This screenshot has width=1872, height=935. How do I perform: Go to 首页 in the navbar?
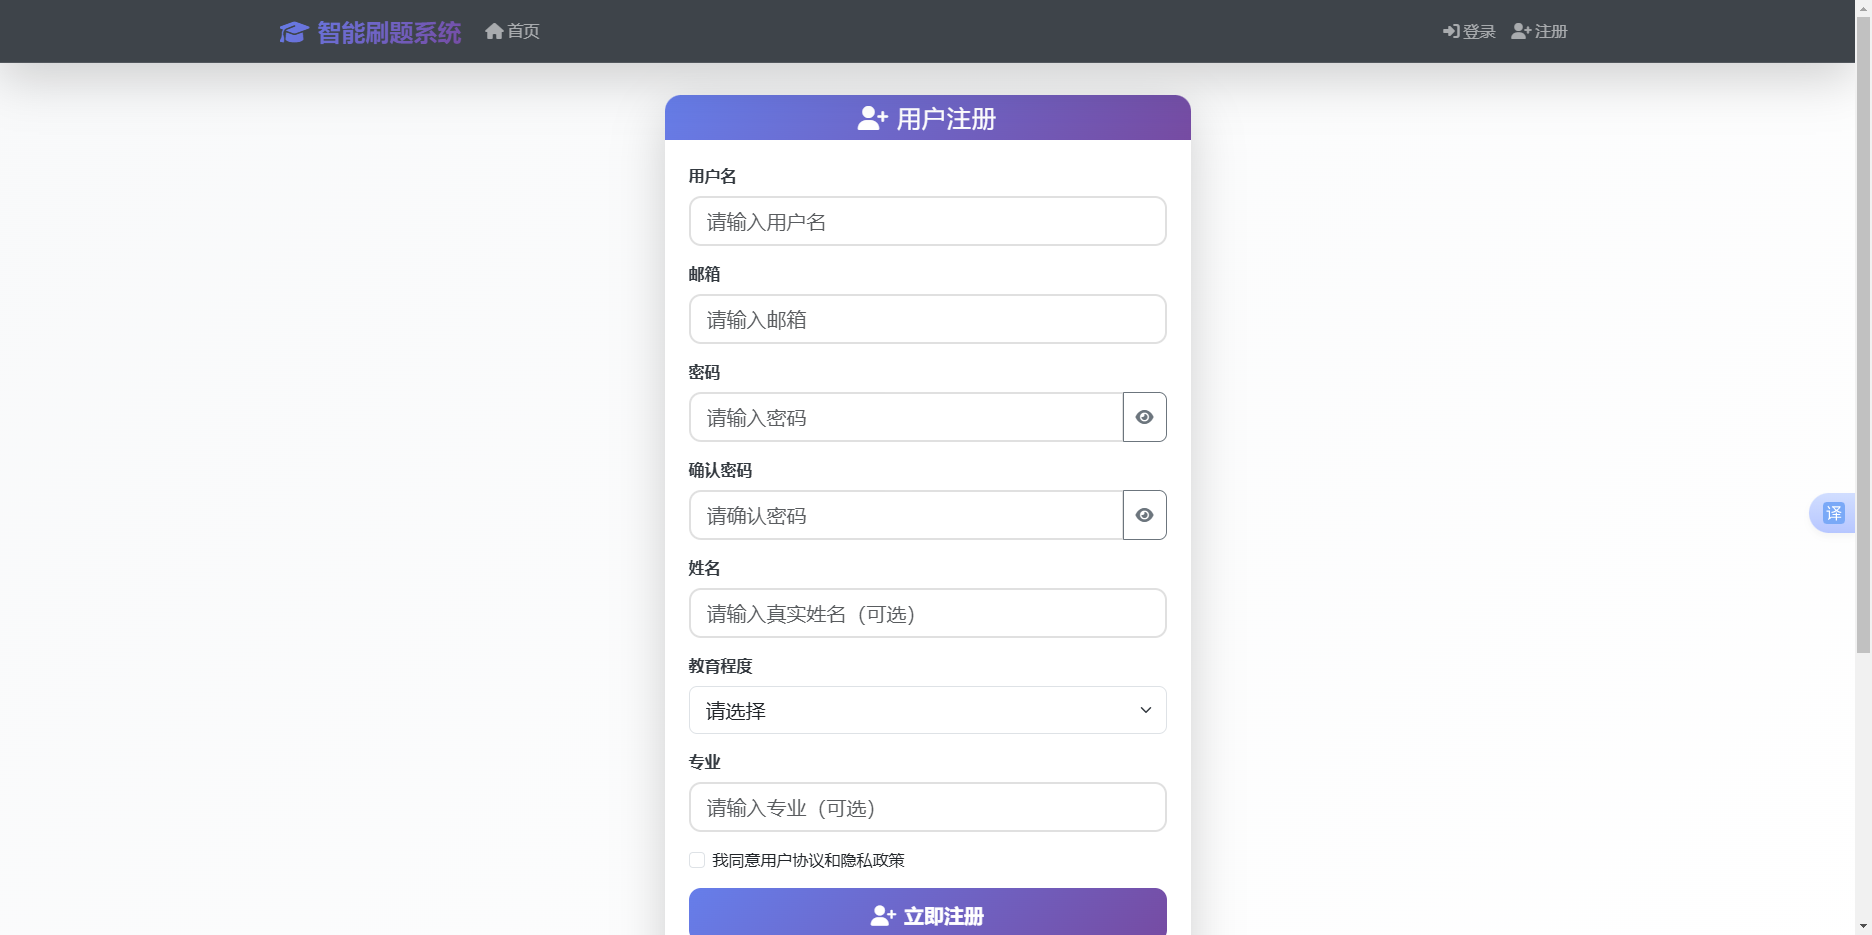(512, 31)
